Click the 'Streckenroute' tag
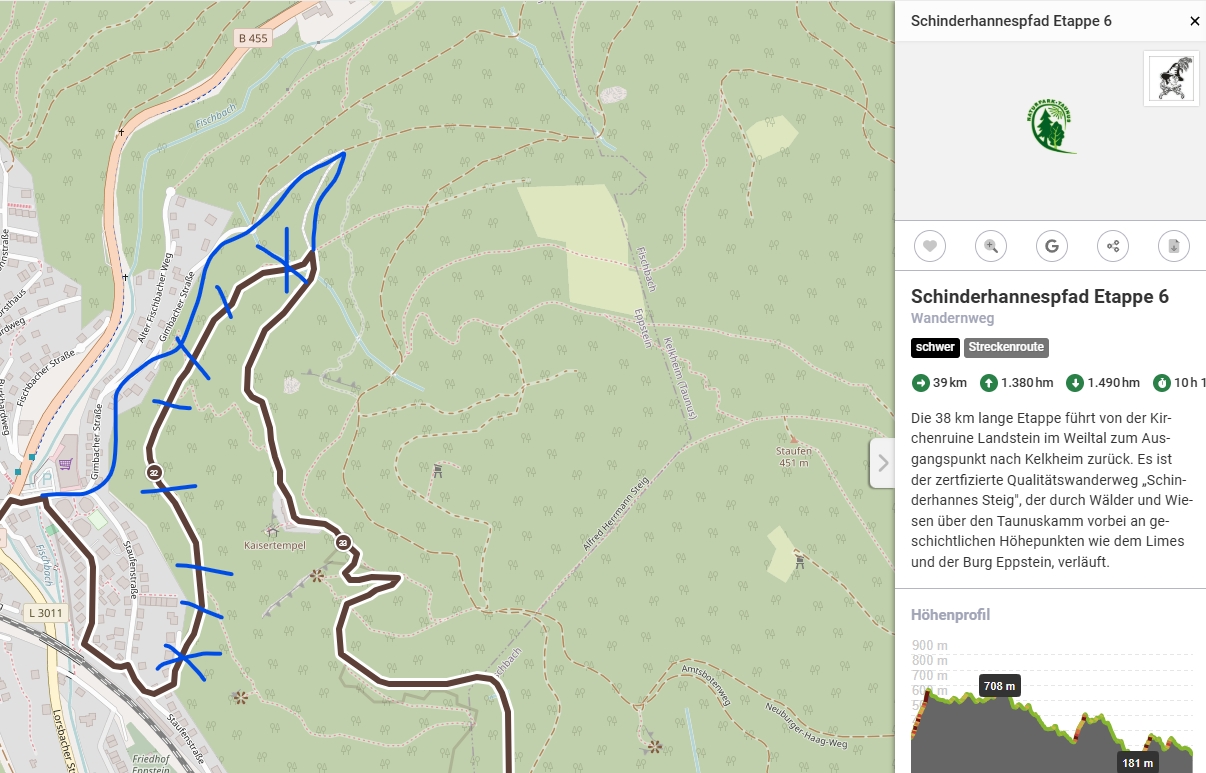The image size is (1206, 773). point(1006,348)
